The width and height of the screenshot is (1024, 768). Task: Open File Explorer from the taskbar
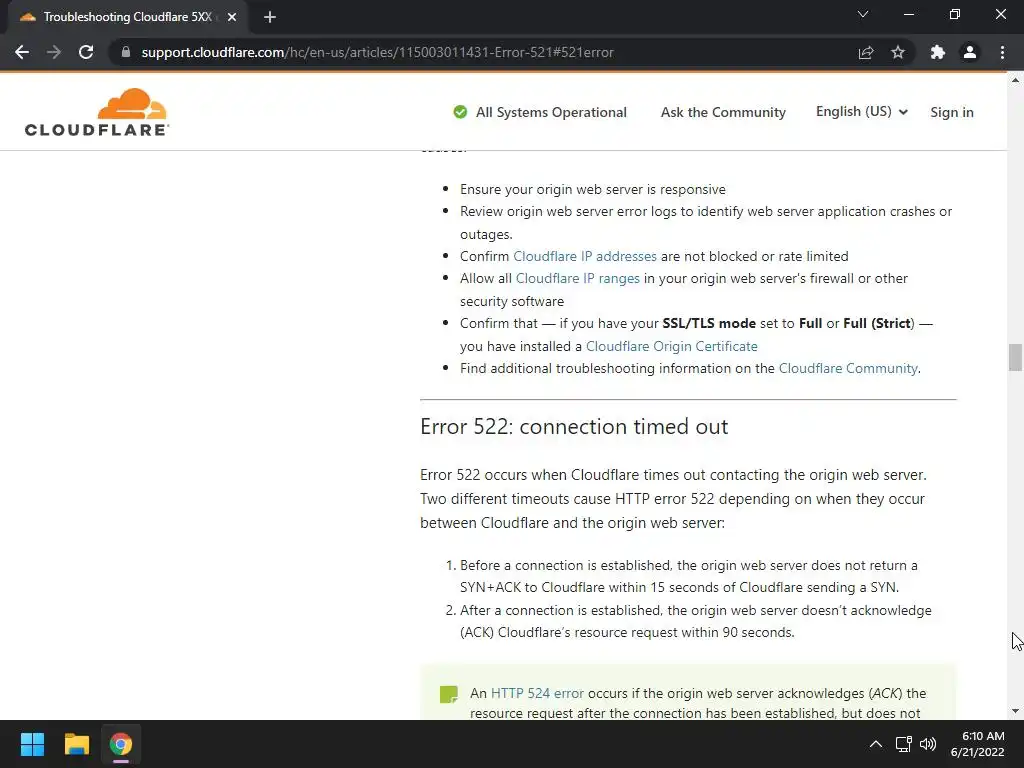76,744
